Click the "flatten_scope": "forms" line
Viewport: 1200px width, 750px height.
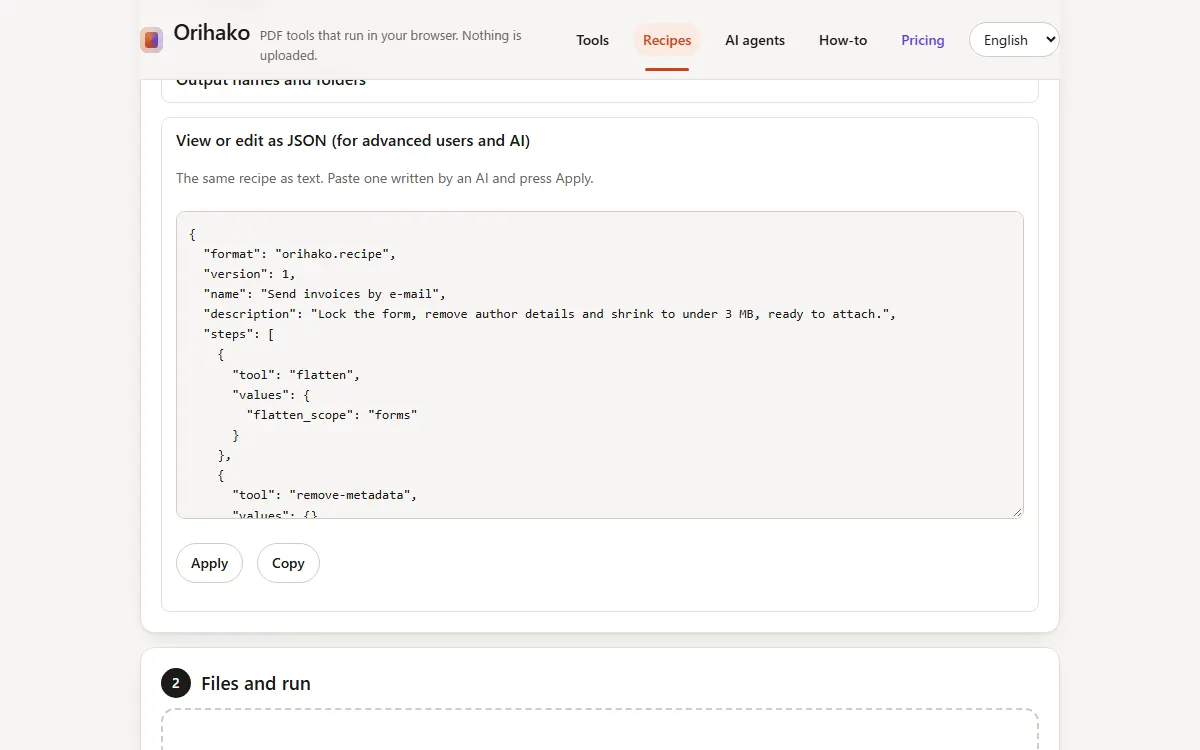pos(332,415)
